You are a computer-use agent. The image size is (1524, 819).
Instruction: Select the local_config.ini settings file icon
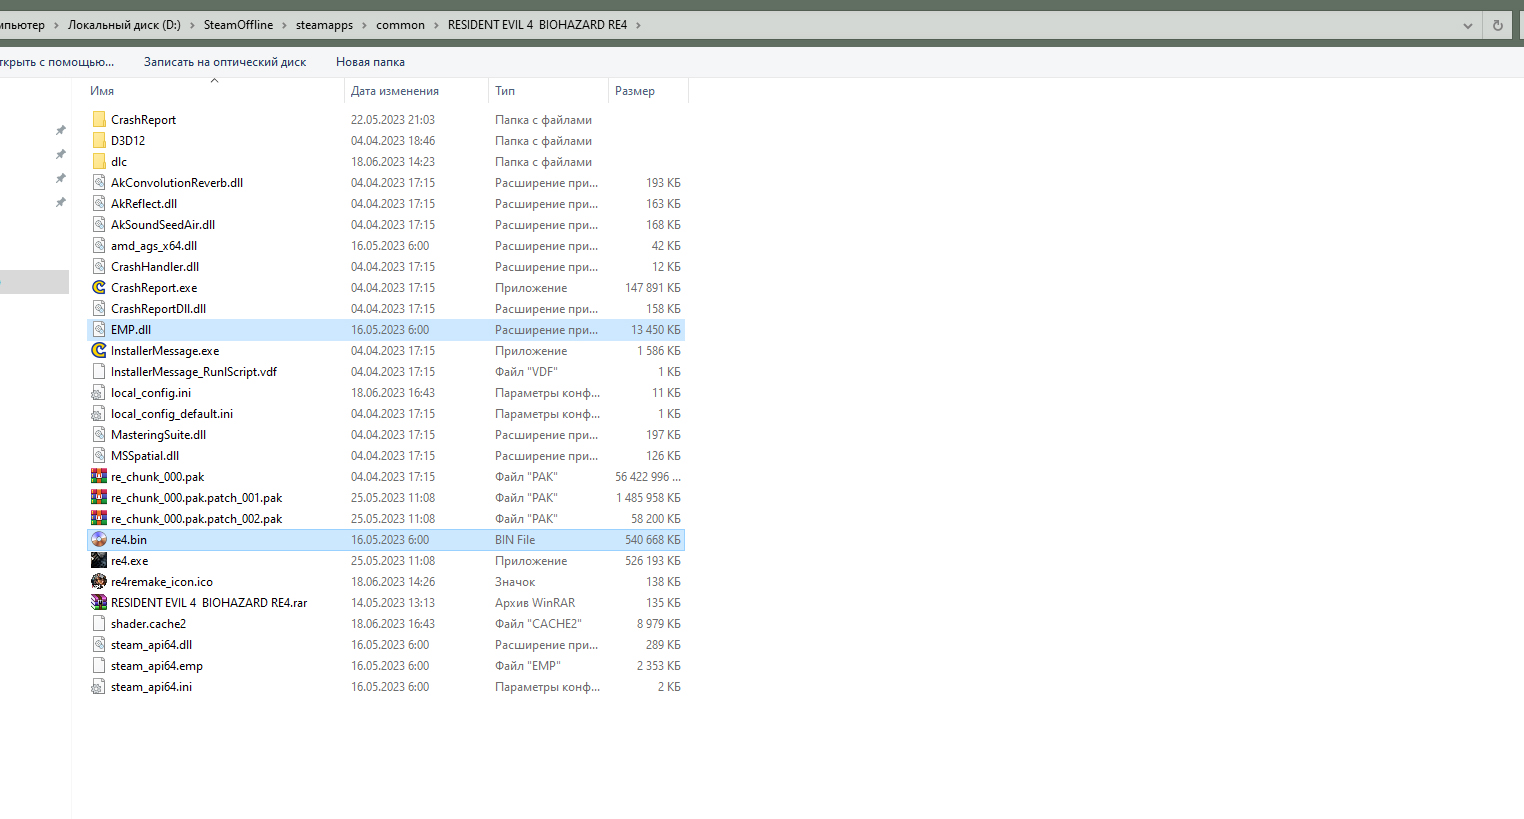click(99, 393)
